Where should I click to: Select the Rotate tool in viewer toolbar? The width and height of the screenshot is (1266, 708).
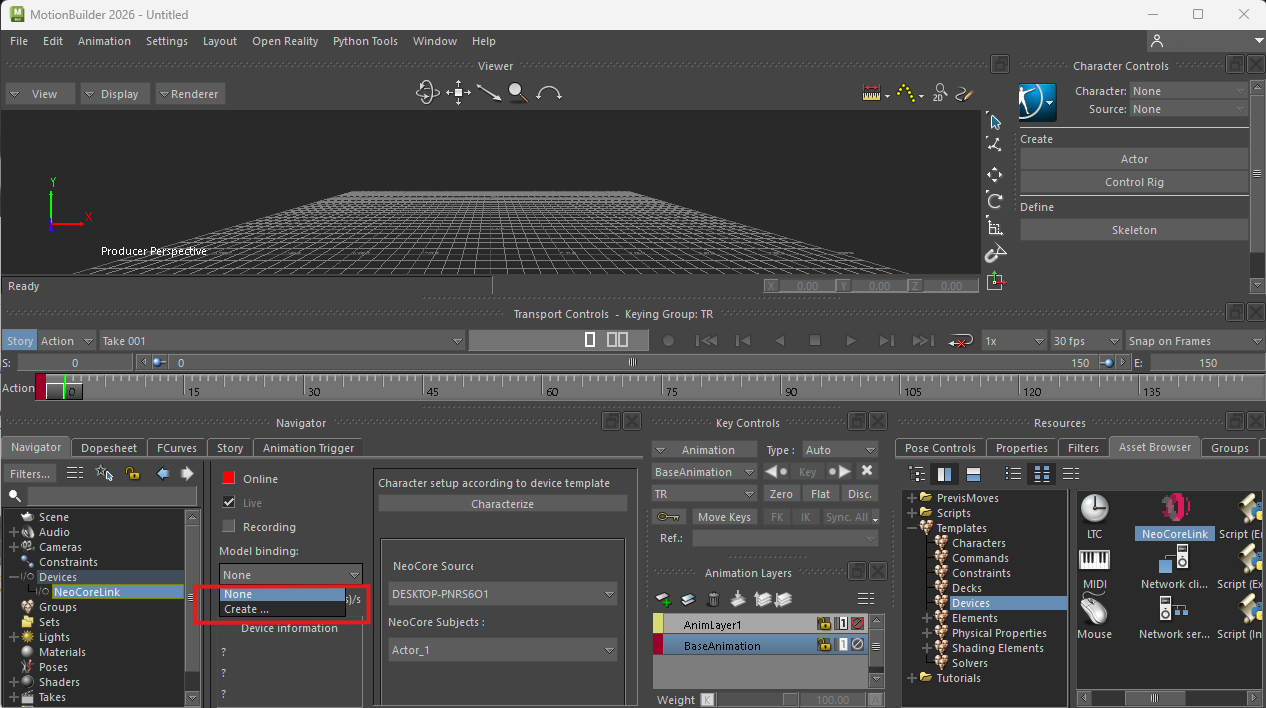(x=994, y=201)
